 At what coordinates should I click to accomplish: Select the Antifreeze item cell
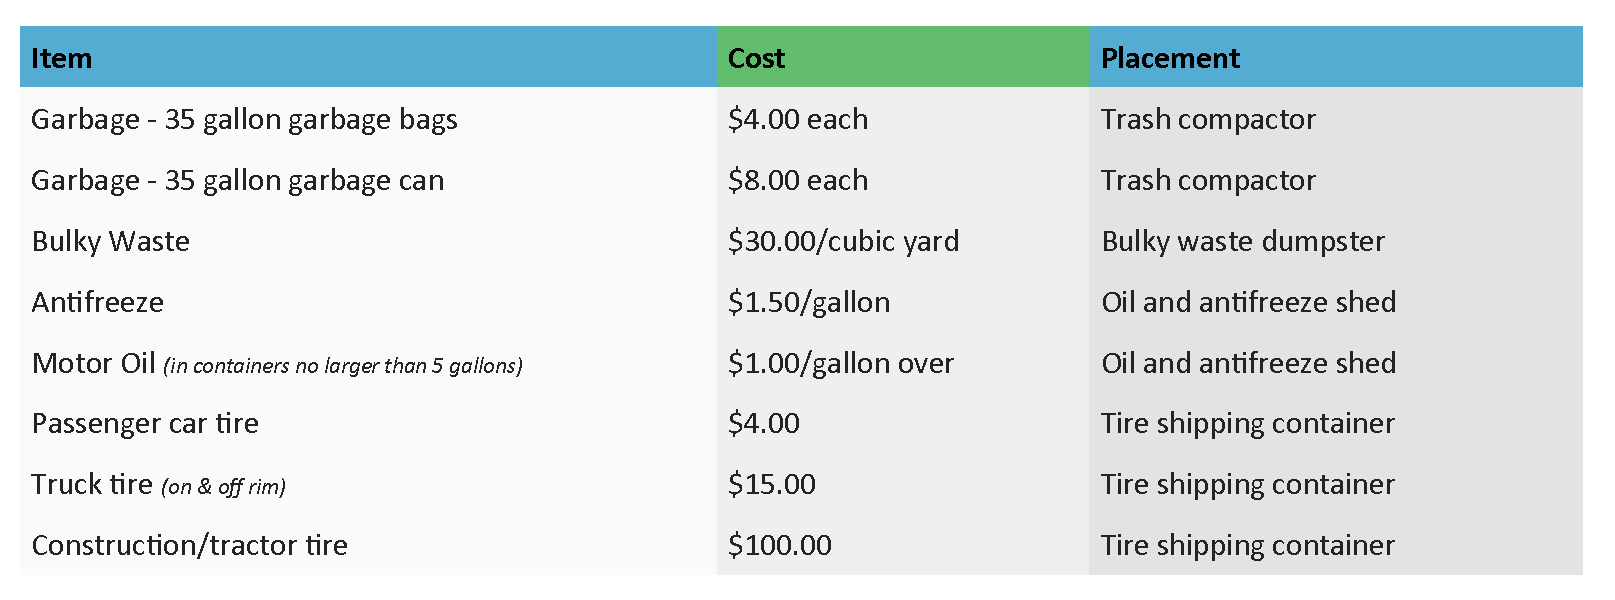98,302
